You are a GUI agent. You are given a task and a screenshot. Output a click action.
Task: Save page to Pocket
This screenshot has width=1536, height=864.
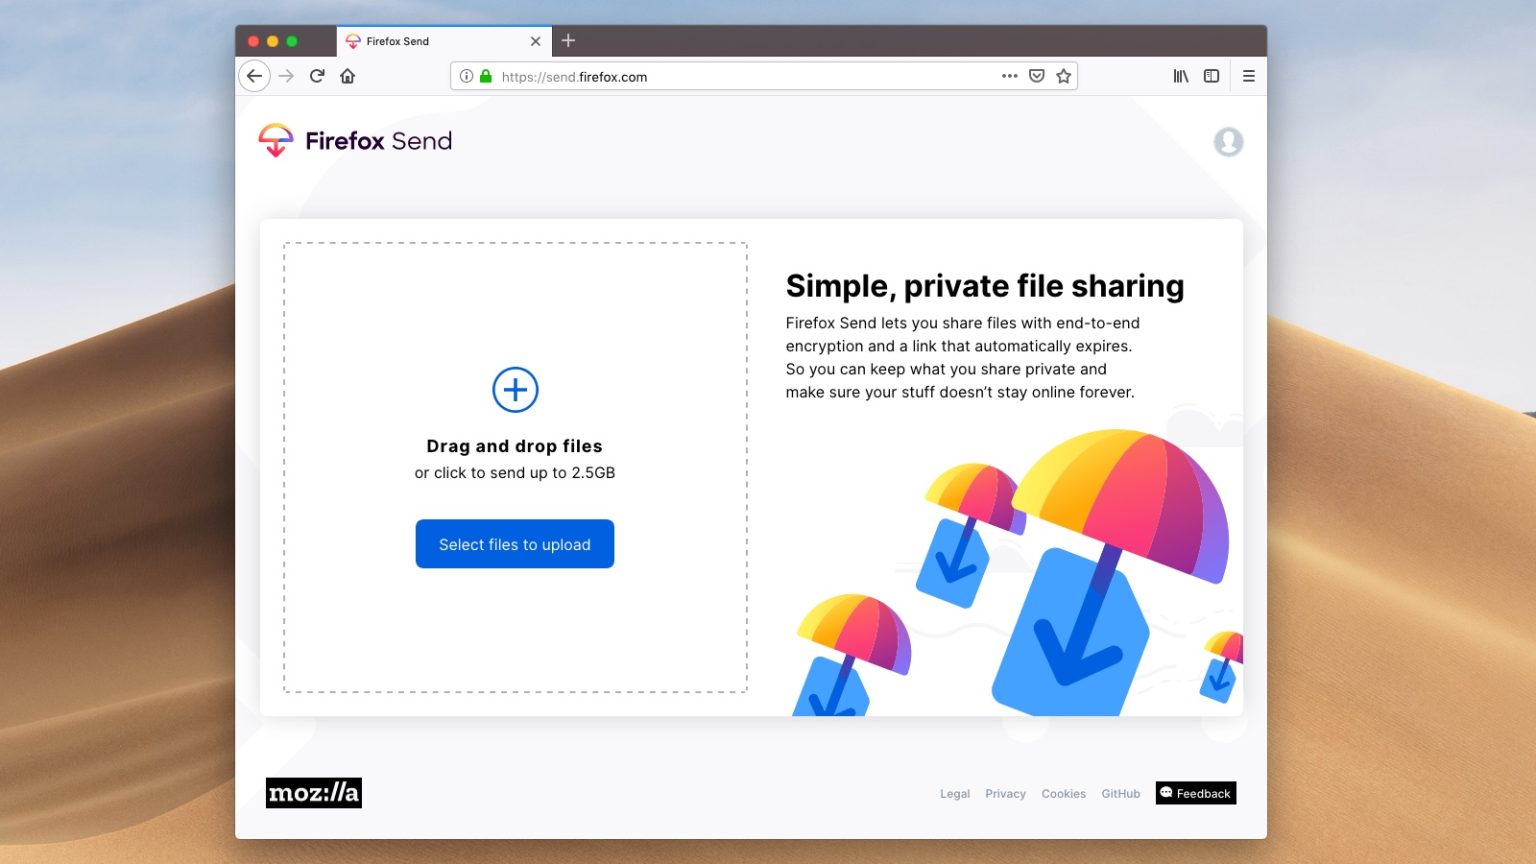[x=1037, y=76]
